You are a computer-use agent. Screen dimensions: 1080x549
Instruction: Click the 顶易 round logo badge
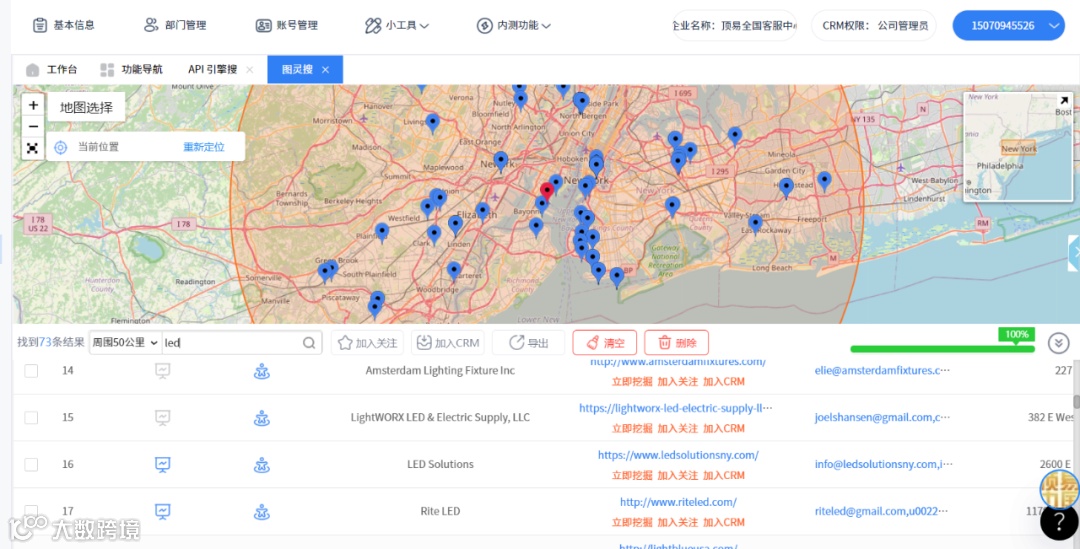[1059, 488]
